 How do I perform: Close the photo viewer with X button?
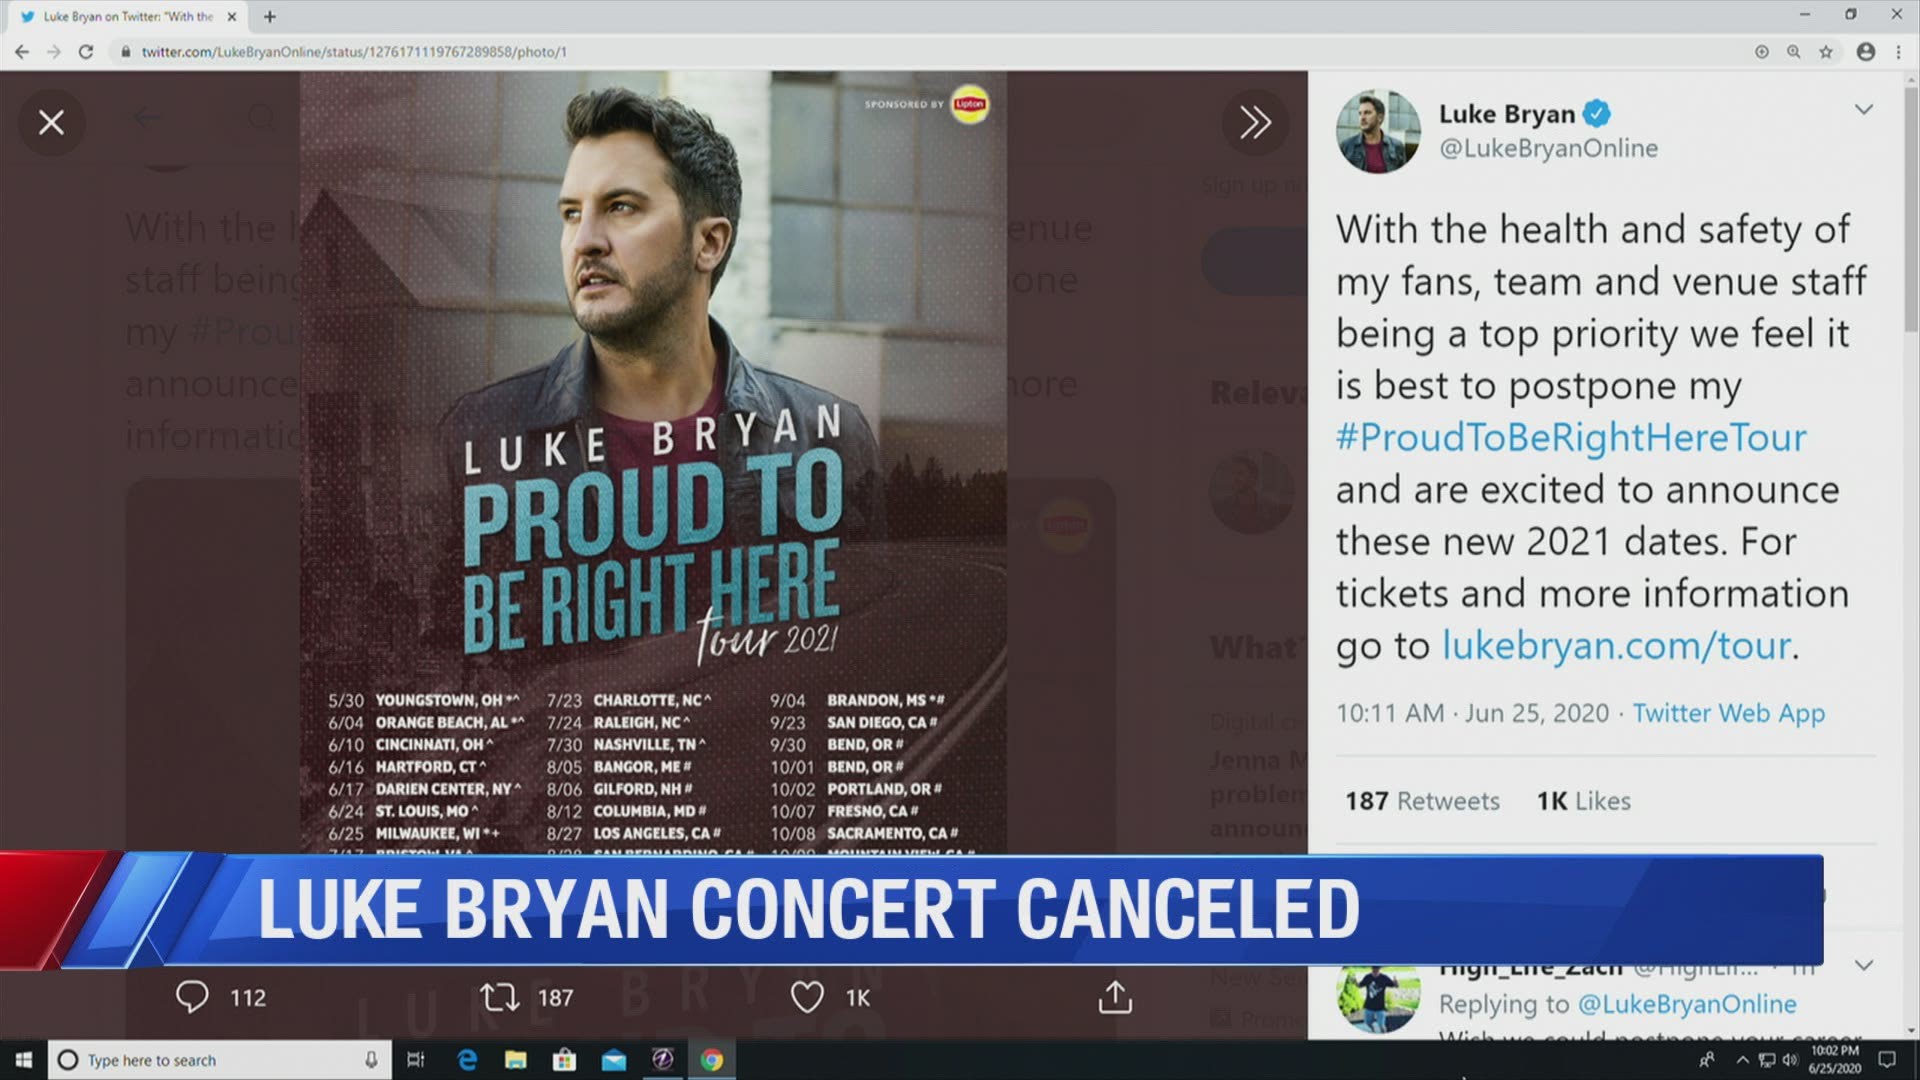click(x=51, y=122)
